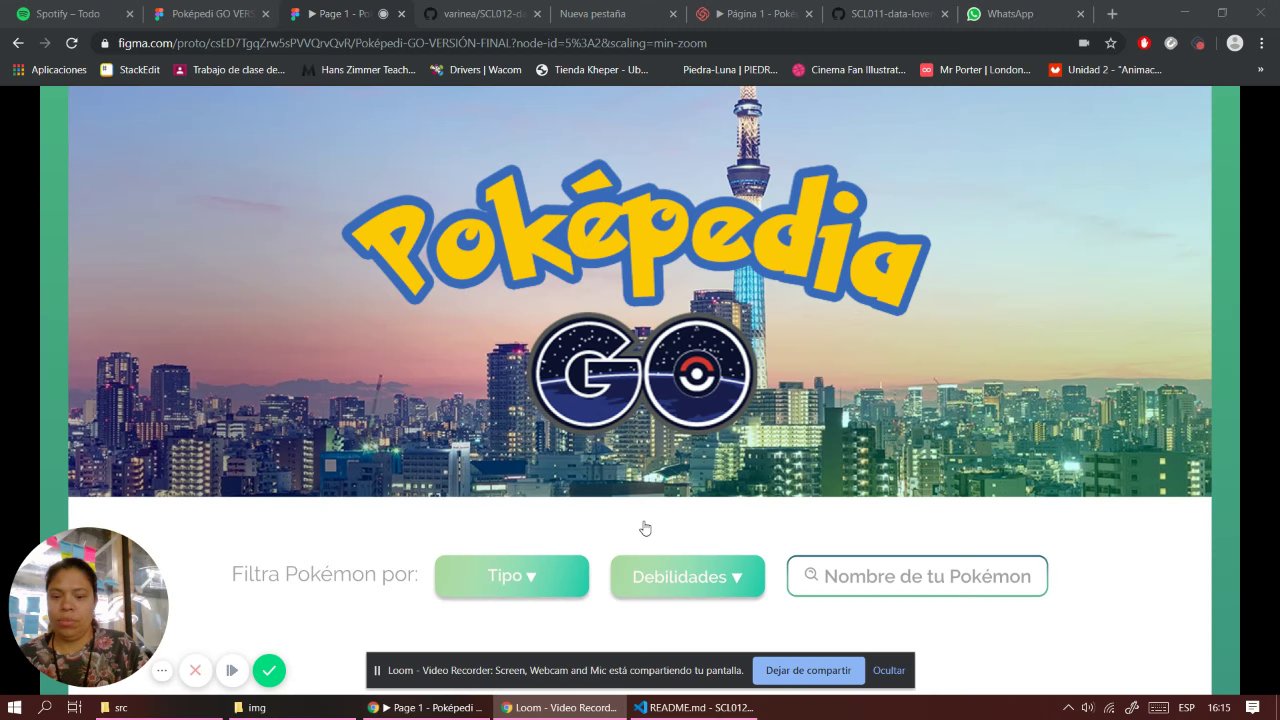Open Windows Task View
This screenshot has width=1280, height=720.
pos(74,707)
